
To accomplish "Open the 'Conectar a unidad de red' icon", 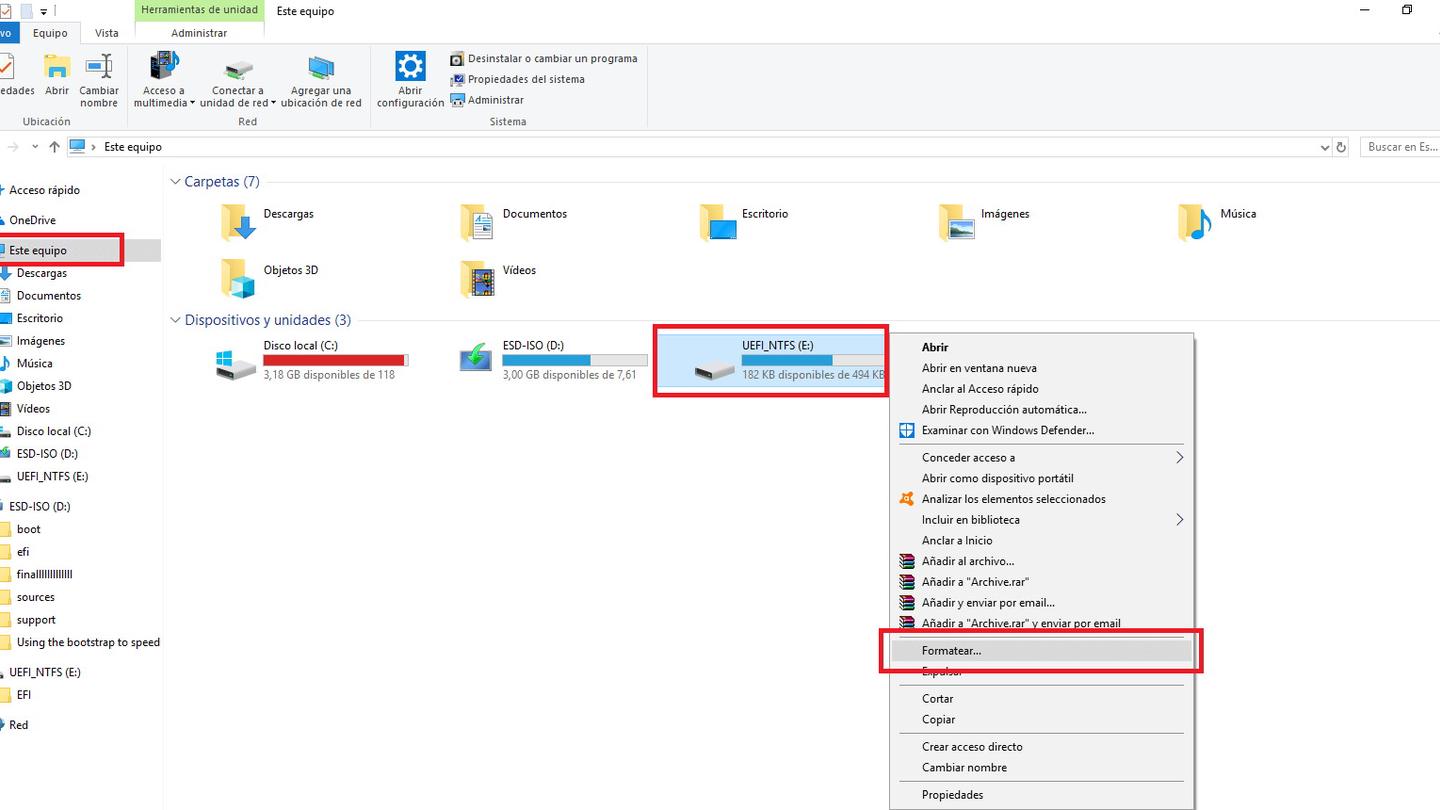I will 237,72.
